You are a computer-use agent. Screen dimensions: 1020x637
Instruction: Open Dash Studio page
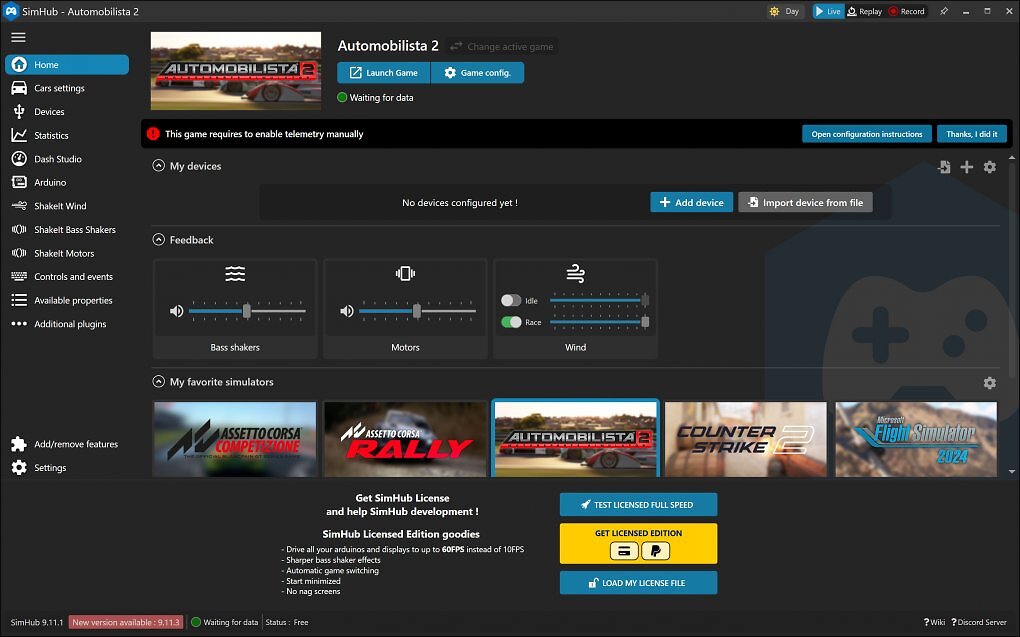click(x=66, y=159)
